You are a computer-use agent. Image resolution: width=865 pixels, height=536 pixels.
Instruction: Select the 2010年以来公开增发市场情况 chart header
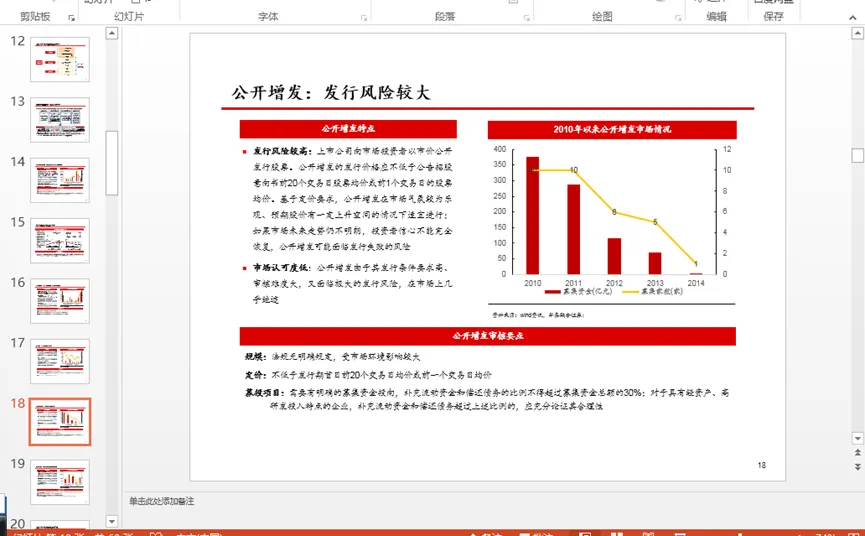(612, 130)
